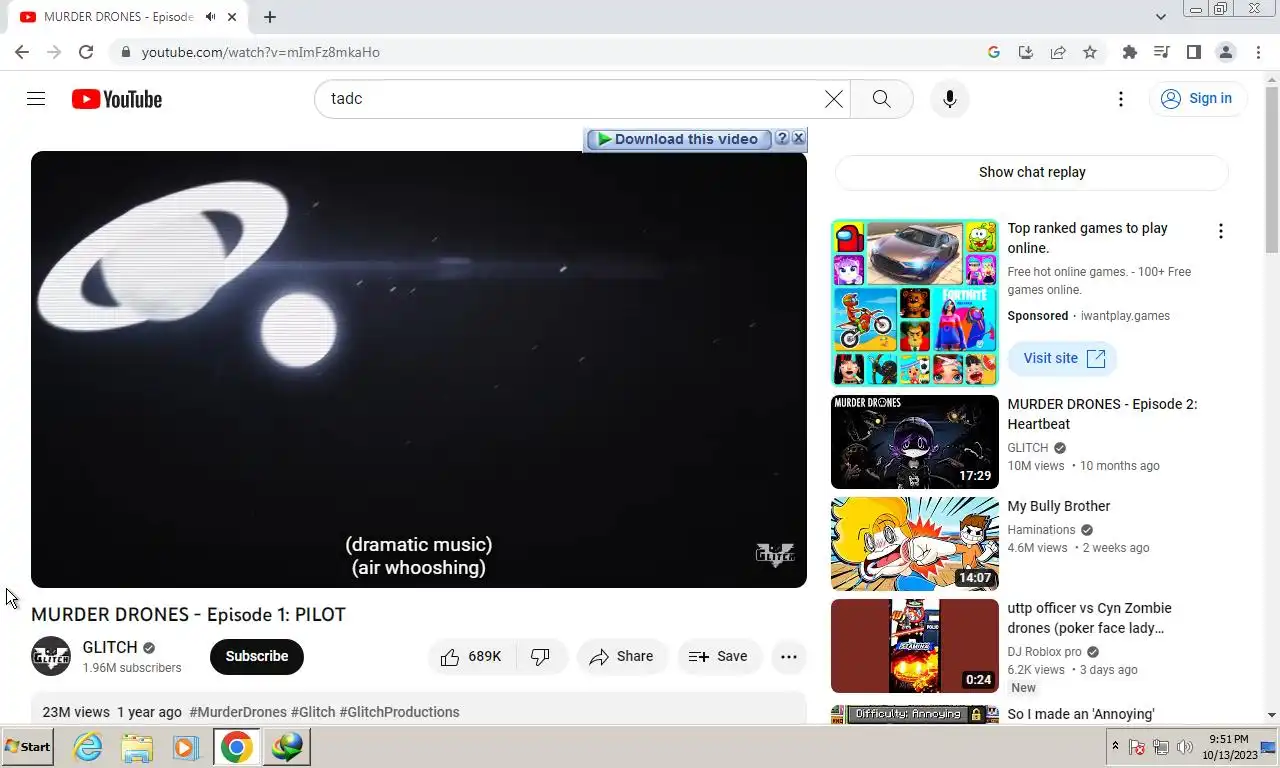
Task: Click the DJ Roblox pro channel name
Action: 1044,652
